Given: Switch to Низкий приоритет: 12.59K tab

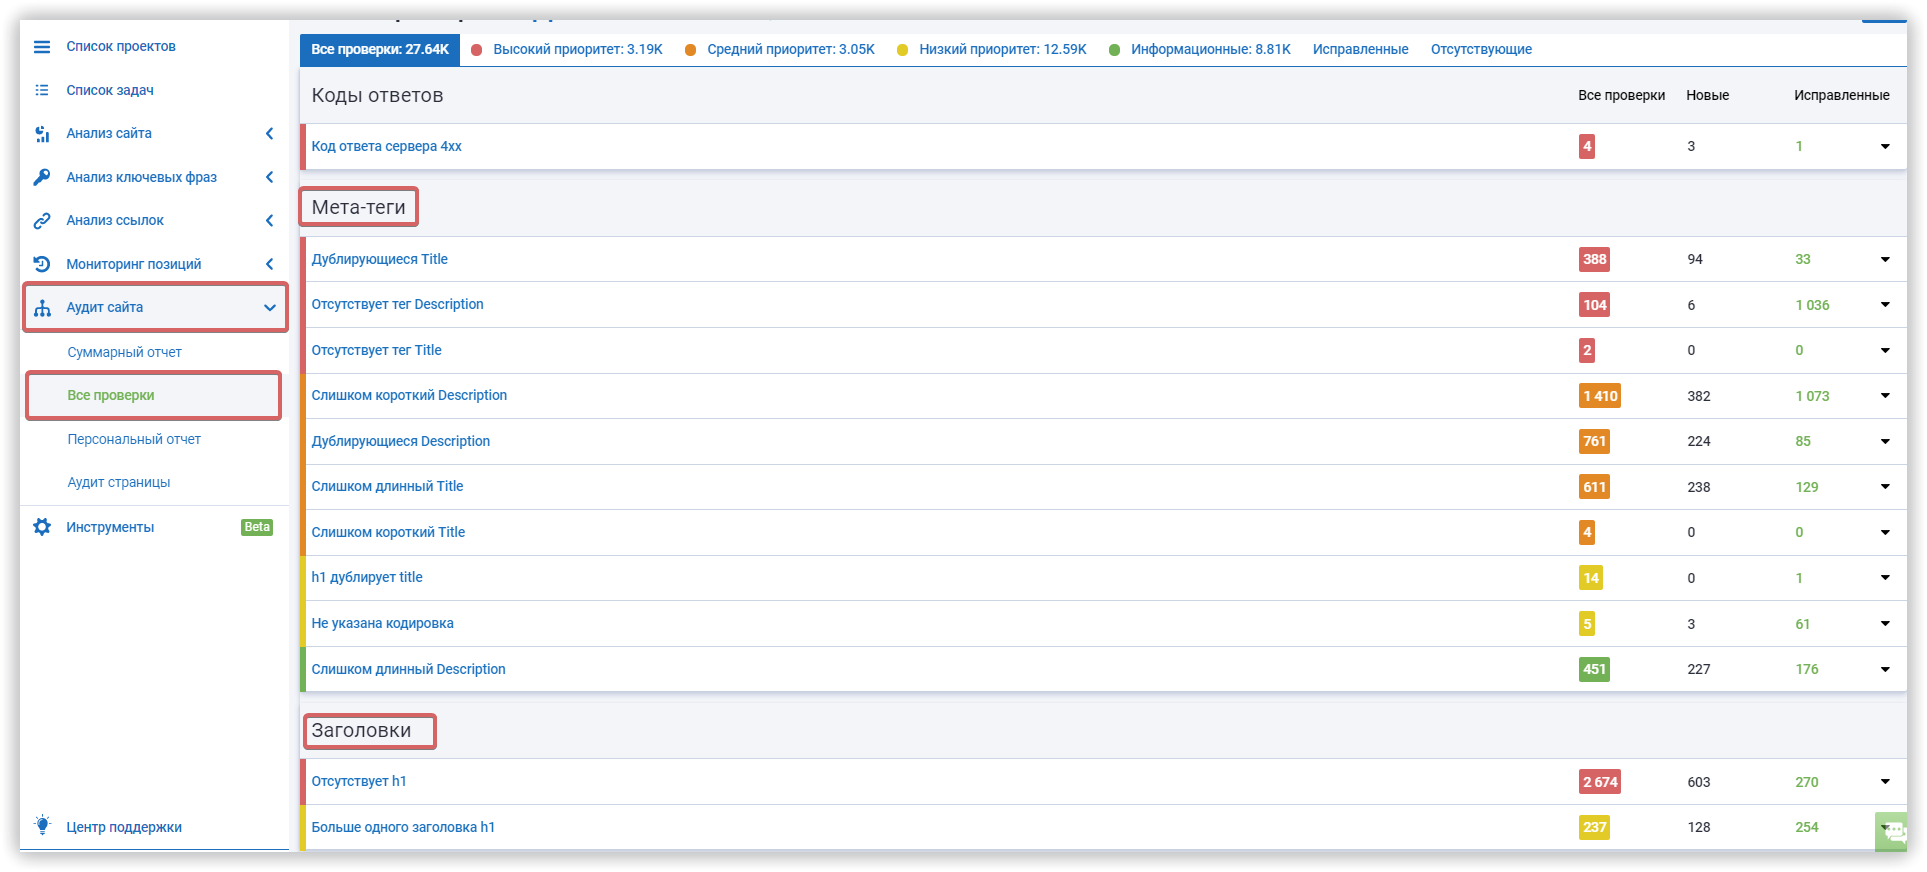Looking at the screenshot, I should (x=992, y=50).
